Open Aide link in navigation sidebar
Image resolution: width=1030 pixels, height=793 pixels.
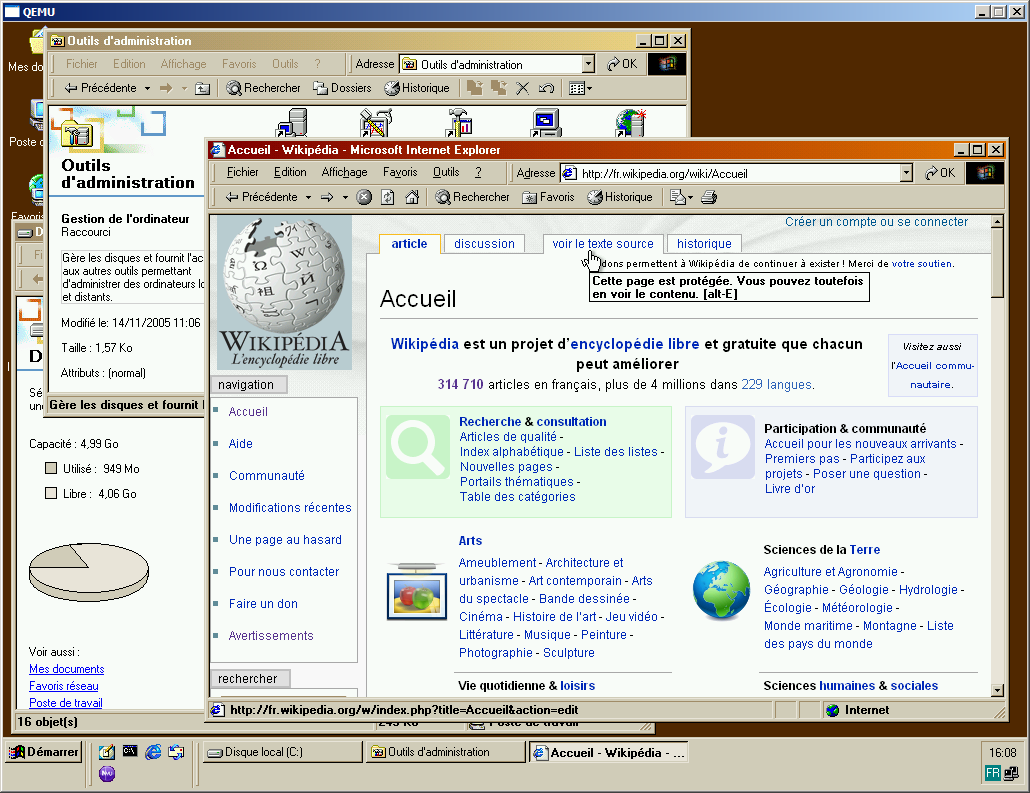[240, 443]
